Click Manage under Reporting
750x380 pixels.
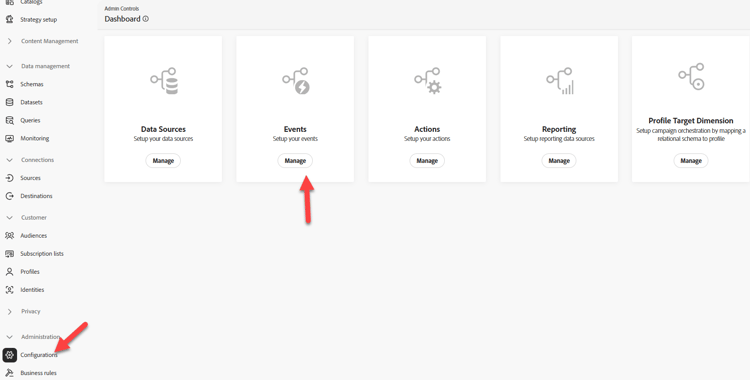(559, 161)
